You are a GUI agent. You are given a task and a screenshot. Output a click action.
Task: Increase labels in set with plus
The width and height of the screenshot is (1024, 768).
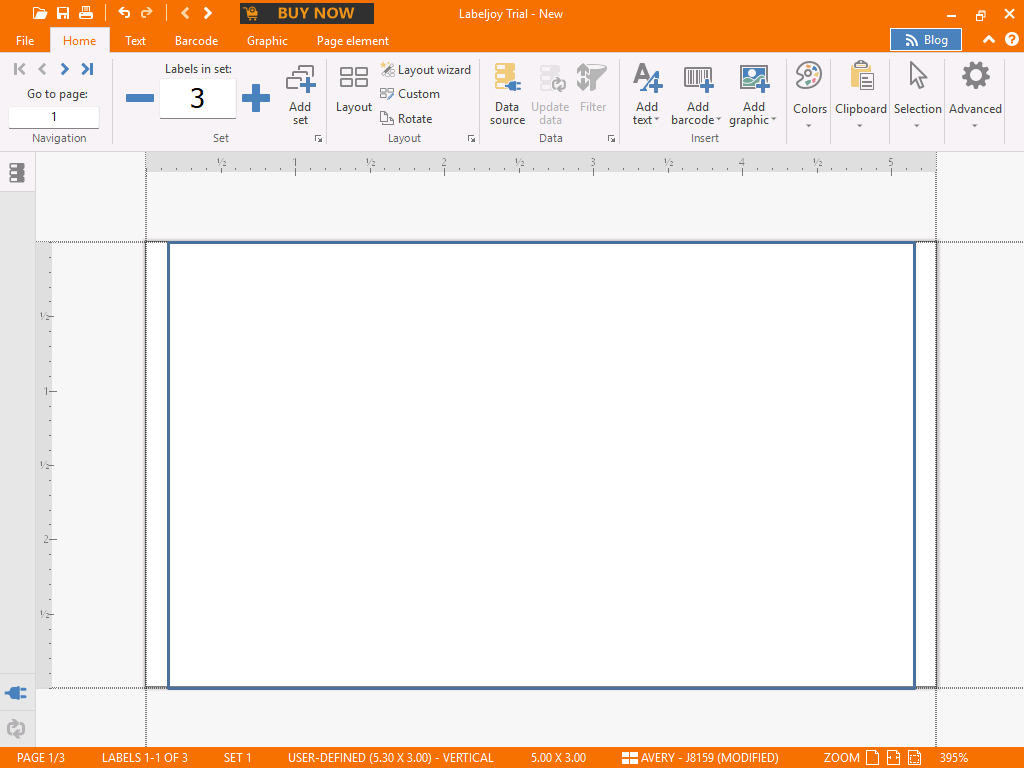[256, 98]
